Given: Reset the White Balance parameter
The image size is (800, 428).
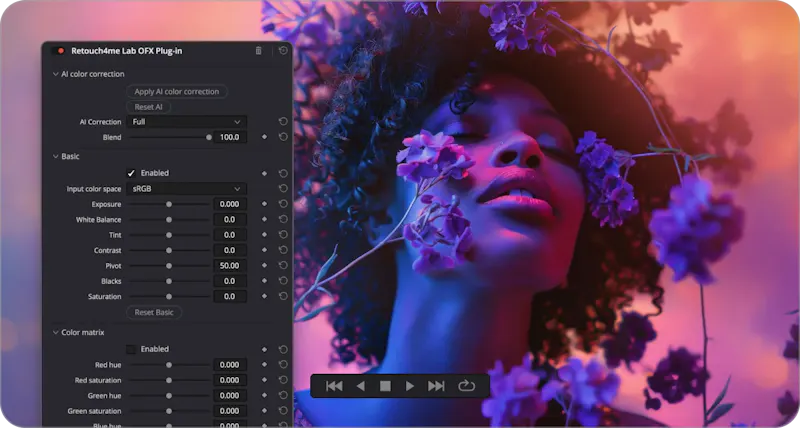Looking at the screenshot, I should (x=283, y=219).
